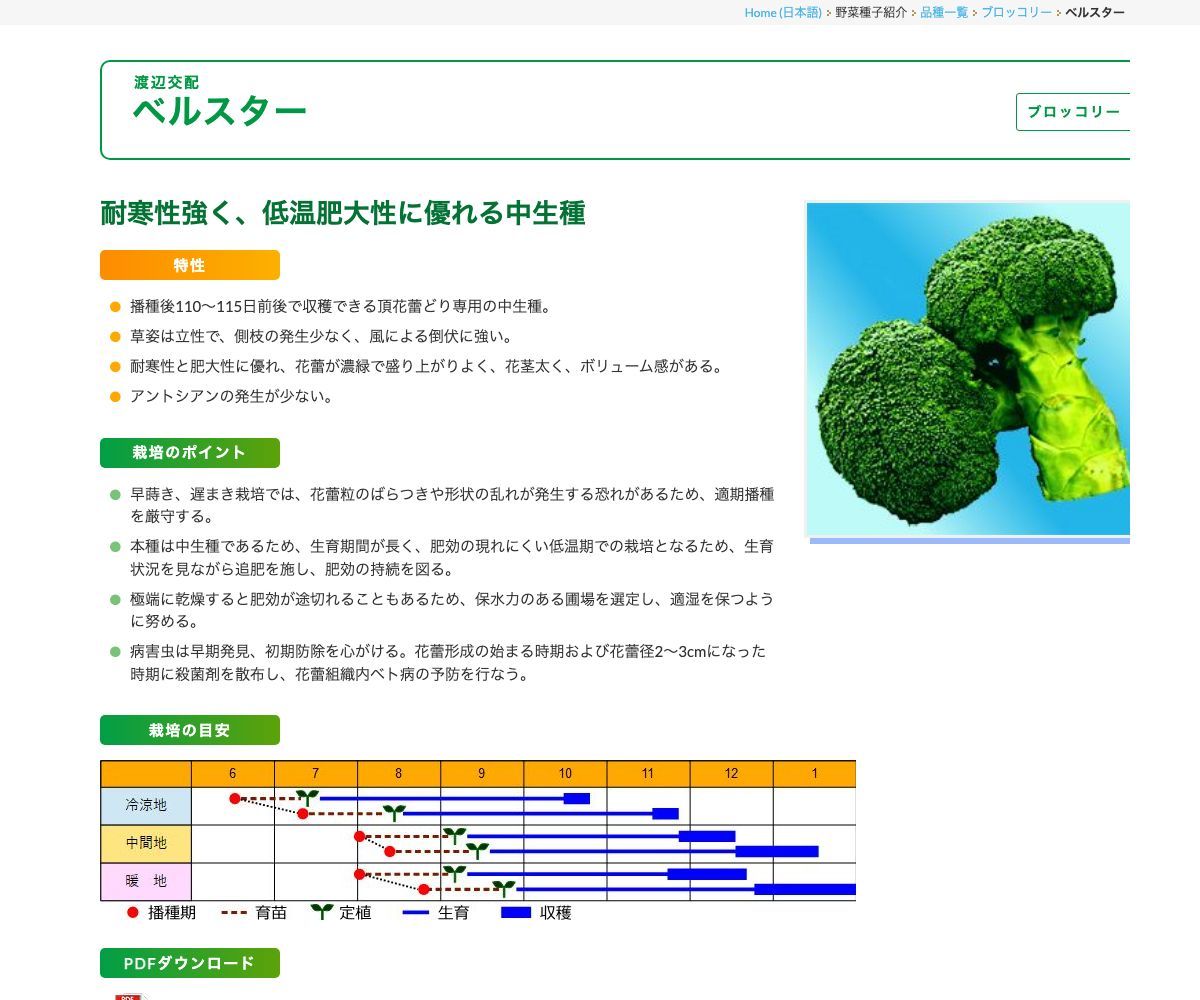
Task: Select the 冷涼地 row header in the chart
Action: point(146,805)
